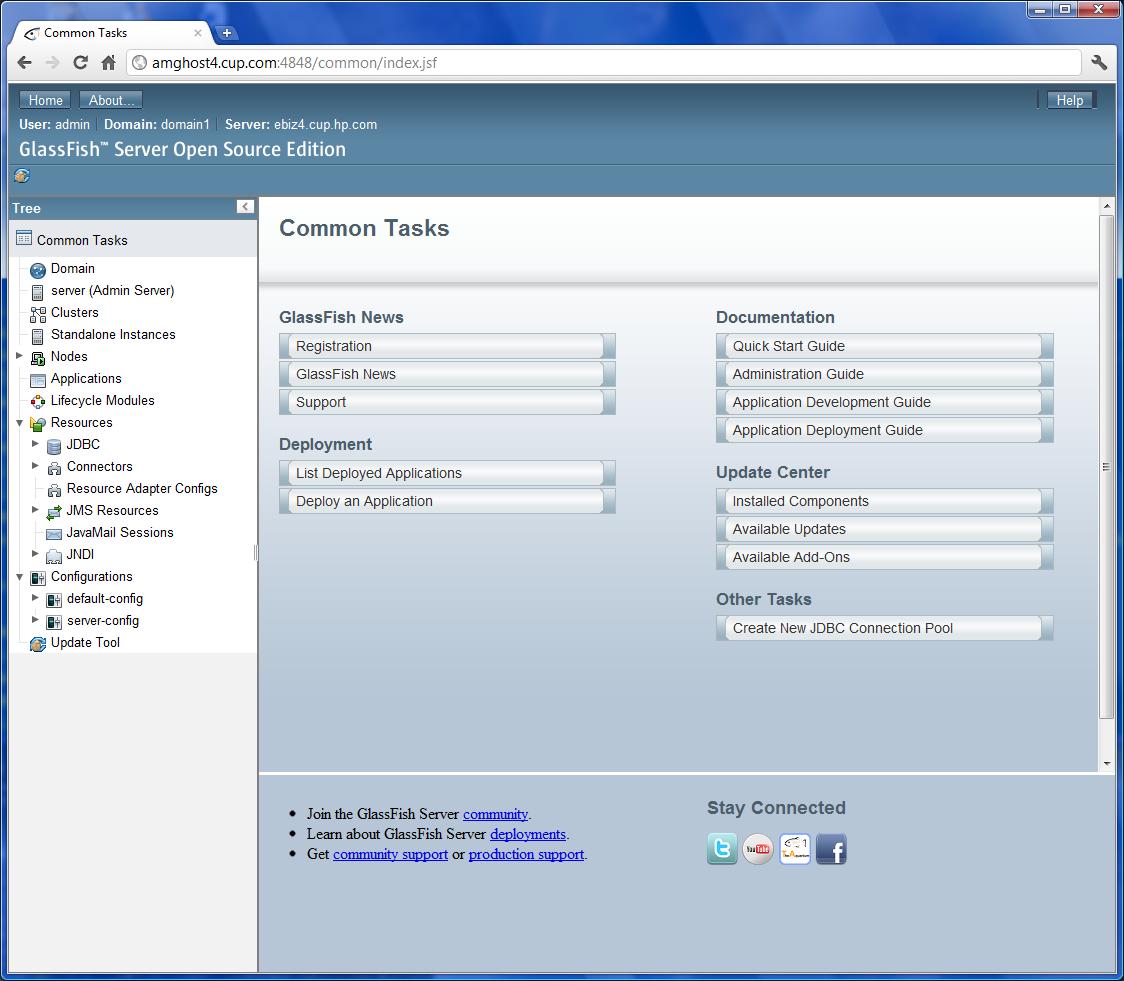Collapse the Resources tree branch

click(18, 422)
